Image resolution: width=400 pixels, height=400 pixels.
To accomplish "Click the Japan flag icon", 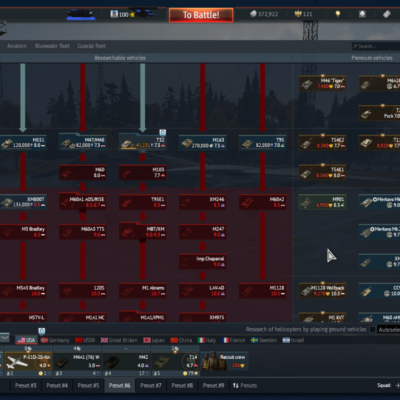I will coord(147,340).
